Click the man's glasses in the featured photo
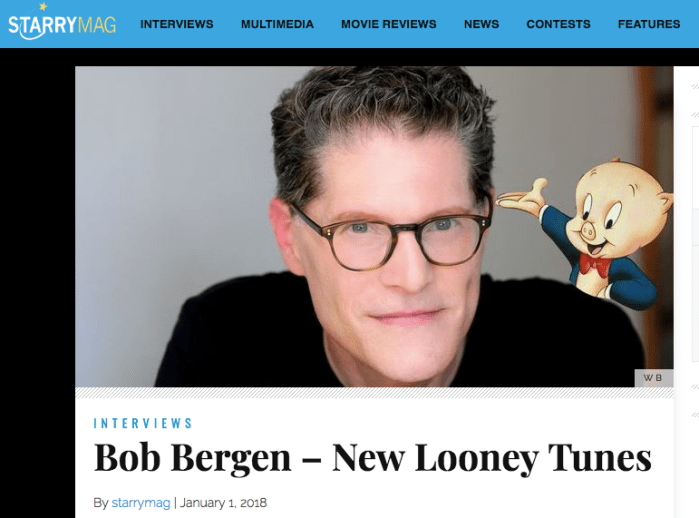Image resolution: width=699 pixels, height=518 pixels. [392, 238]
